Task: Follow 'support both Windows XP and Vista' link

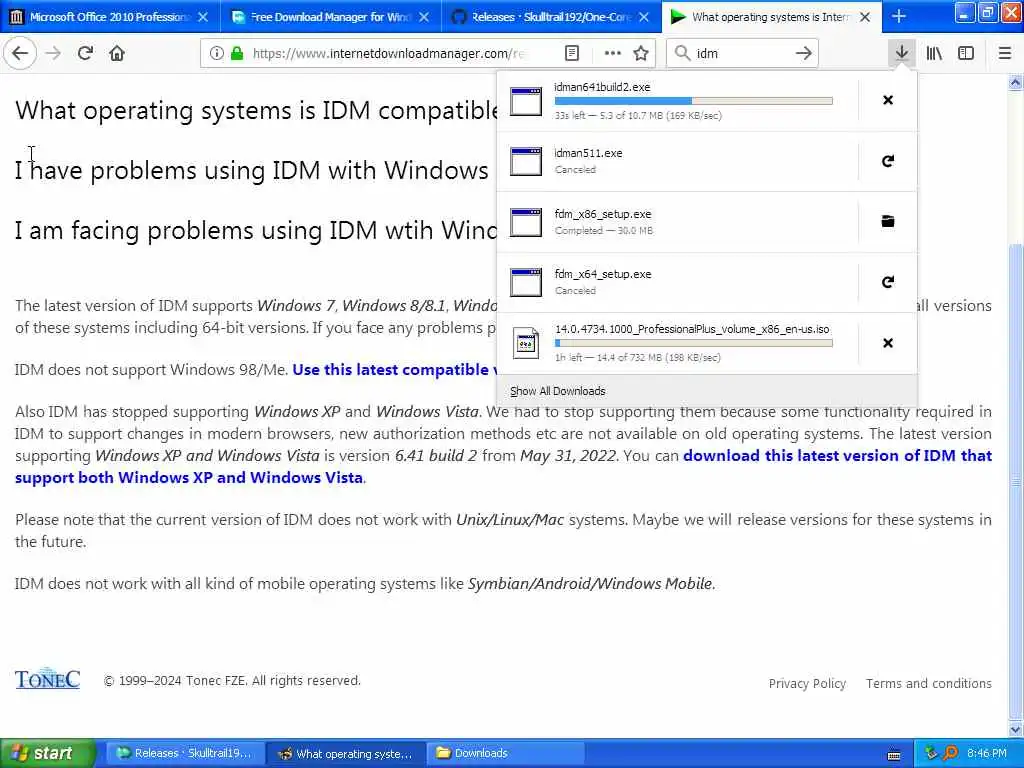Action: click(189, 478)
